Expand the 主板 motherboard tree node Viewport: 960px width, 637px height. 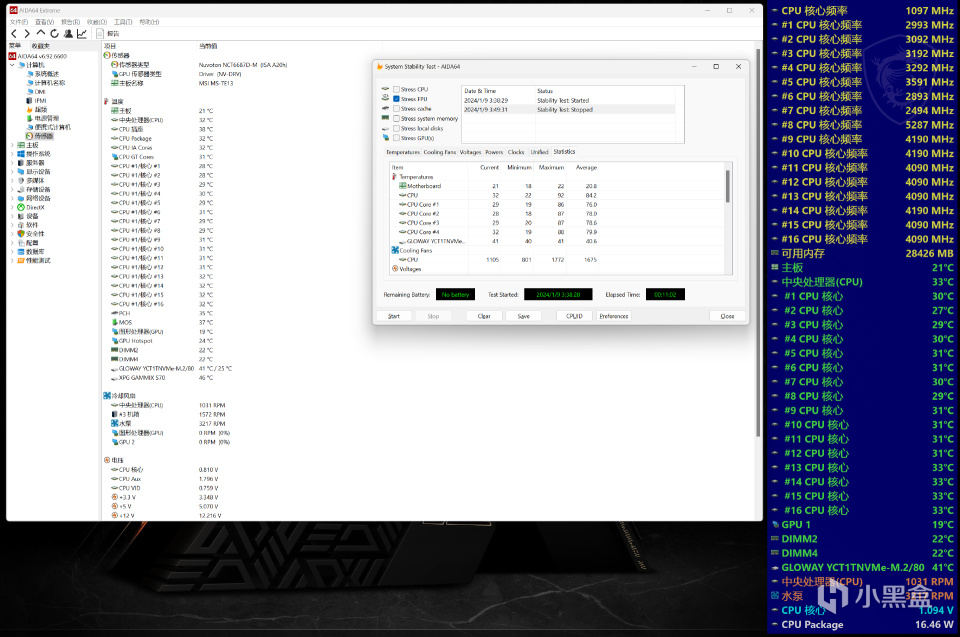coord(12,145)
